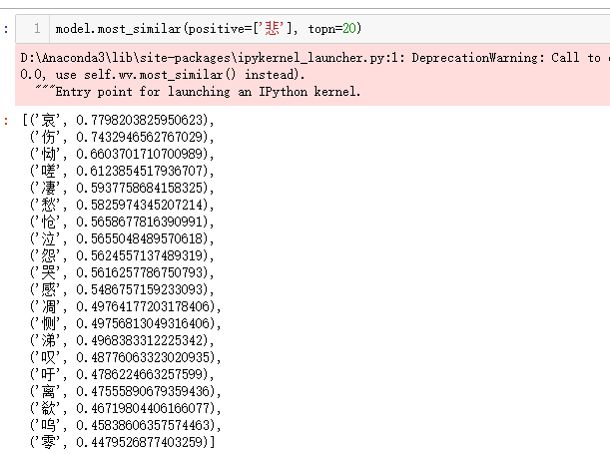The image size is (610, 454).
Task: Click the 'Entry point for launching an IPython kernel' line
Action: coord(208,92)
